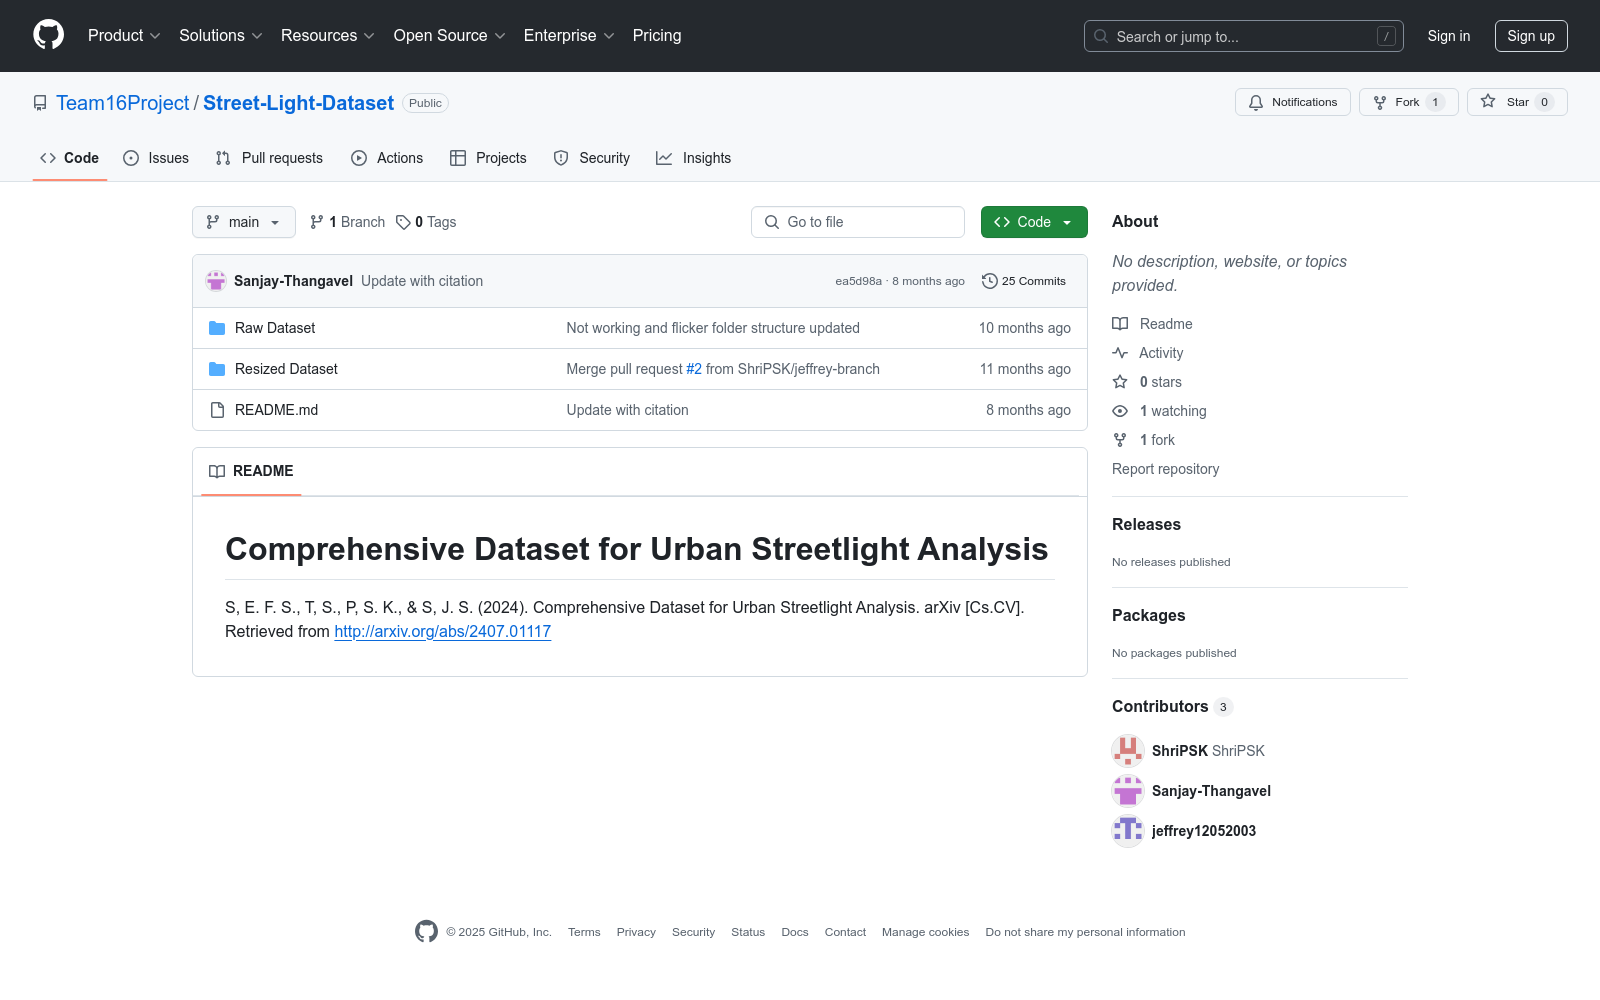Viewport: 1600px width, 1000px height.
Task: Open the Pricing page
Action: (657, 36)
